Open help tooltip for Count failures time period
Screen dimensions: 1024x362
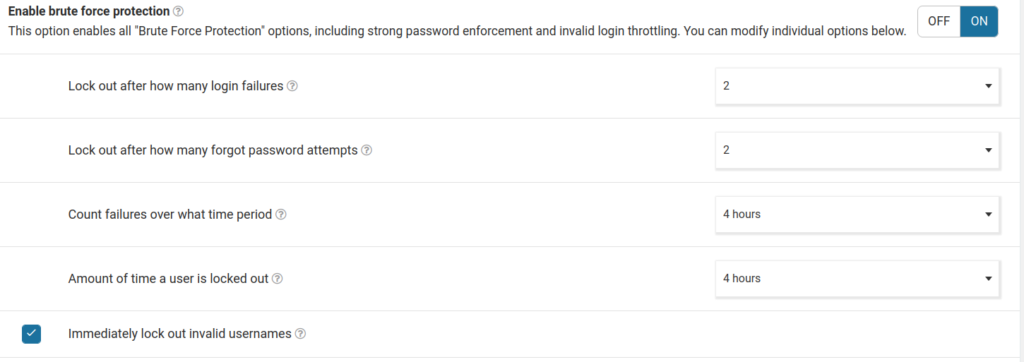click(281, 214)
